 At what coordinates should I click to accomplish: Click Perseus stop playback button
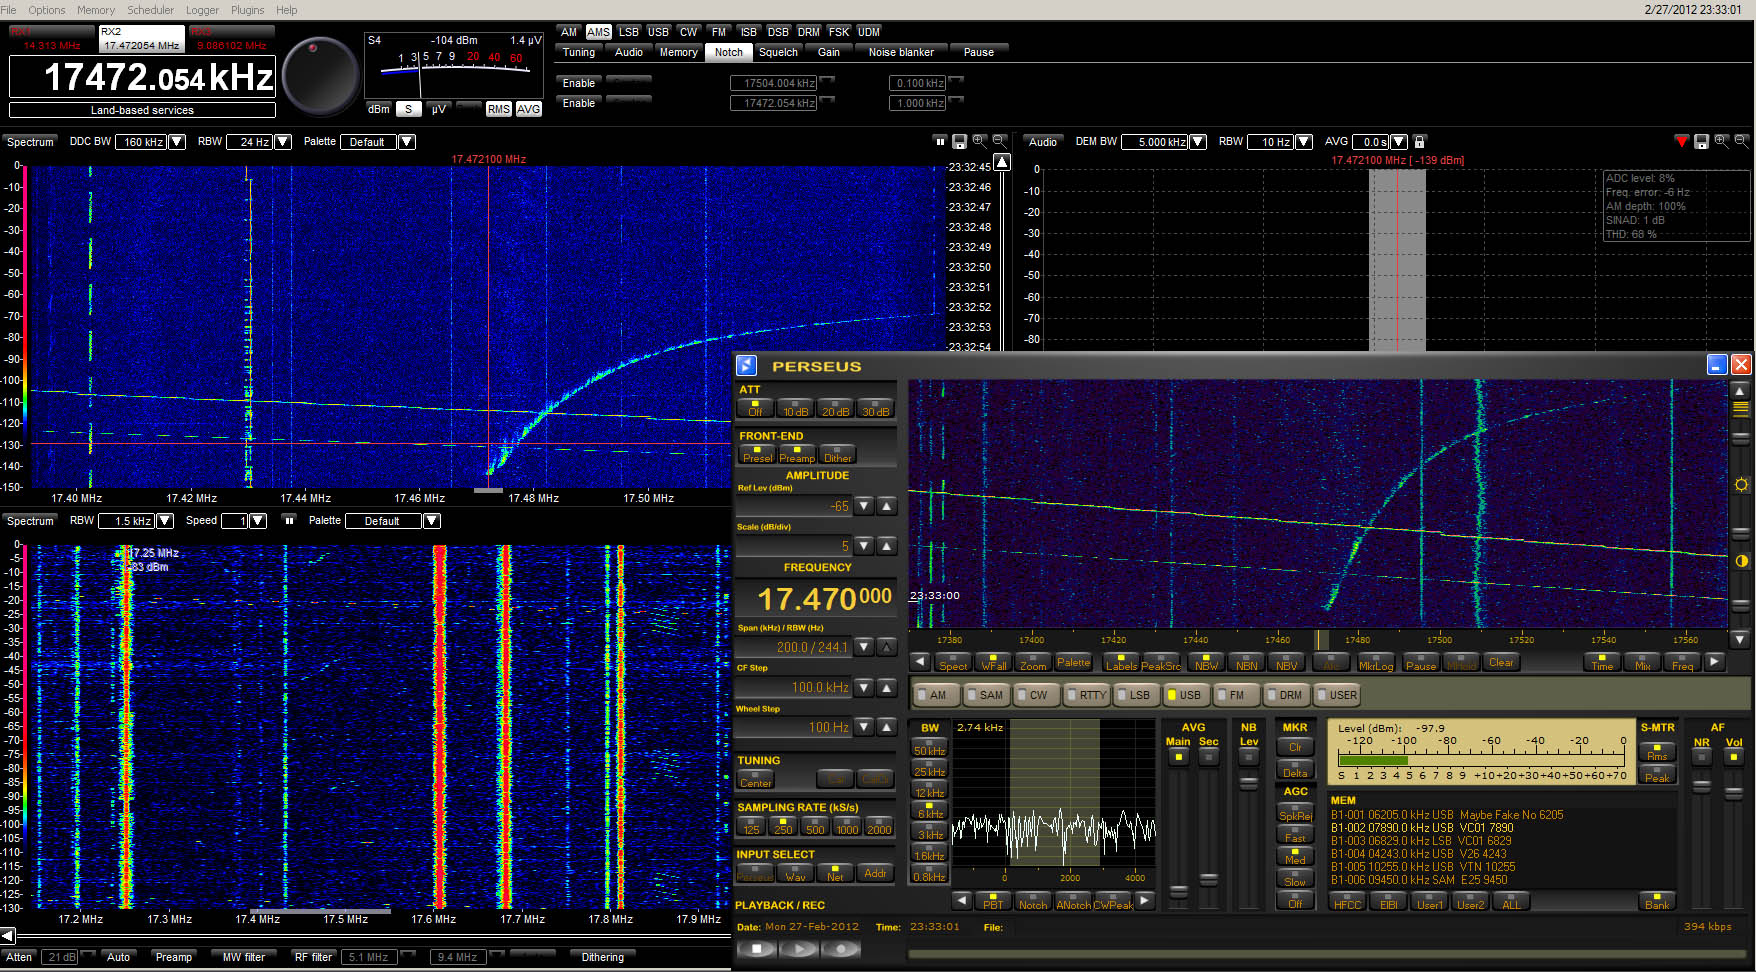pyautogui.click(x=757, y=948)
